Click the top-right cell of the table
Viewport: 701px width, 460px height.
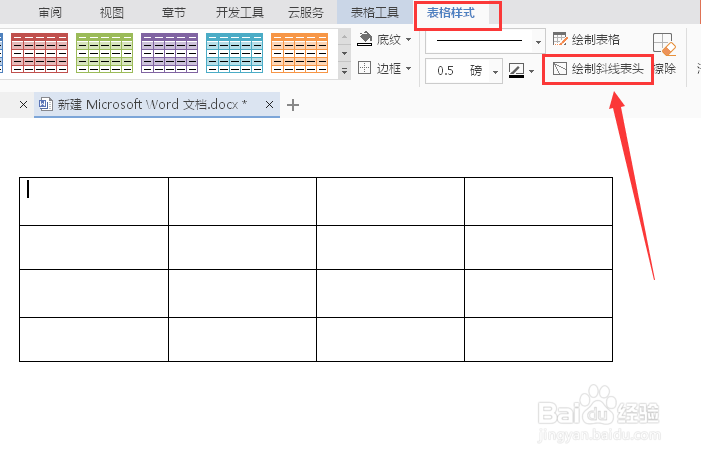(x=538, y=202)
